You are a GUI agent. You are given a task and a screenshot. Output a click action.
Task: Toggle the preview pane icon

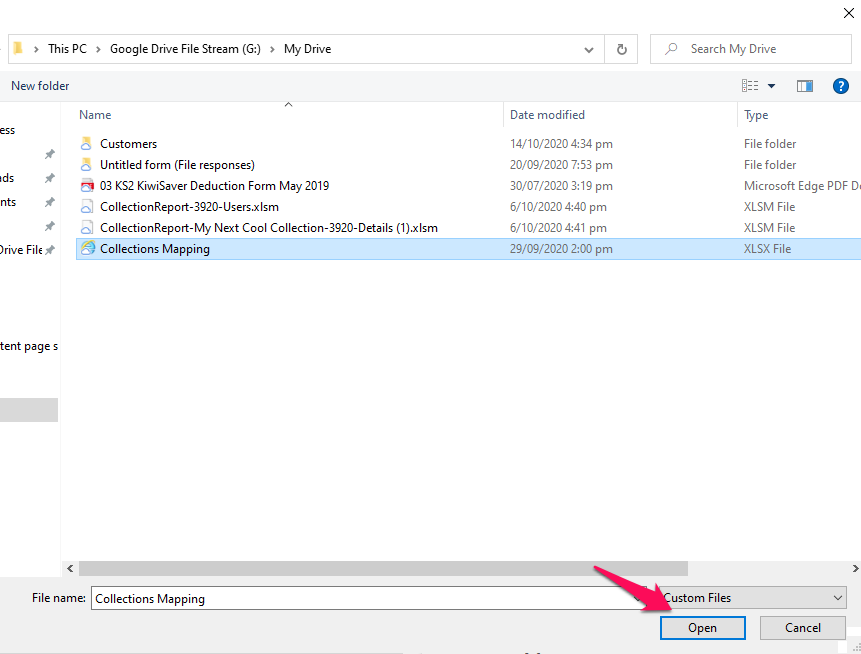point(804,86)
